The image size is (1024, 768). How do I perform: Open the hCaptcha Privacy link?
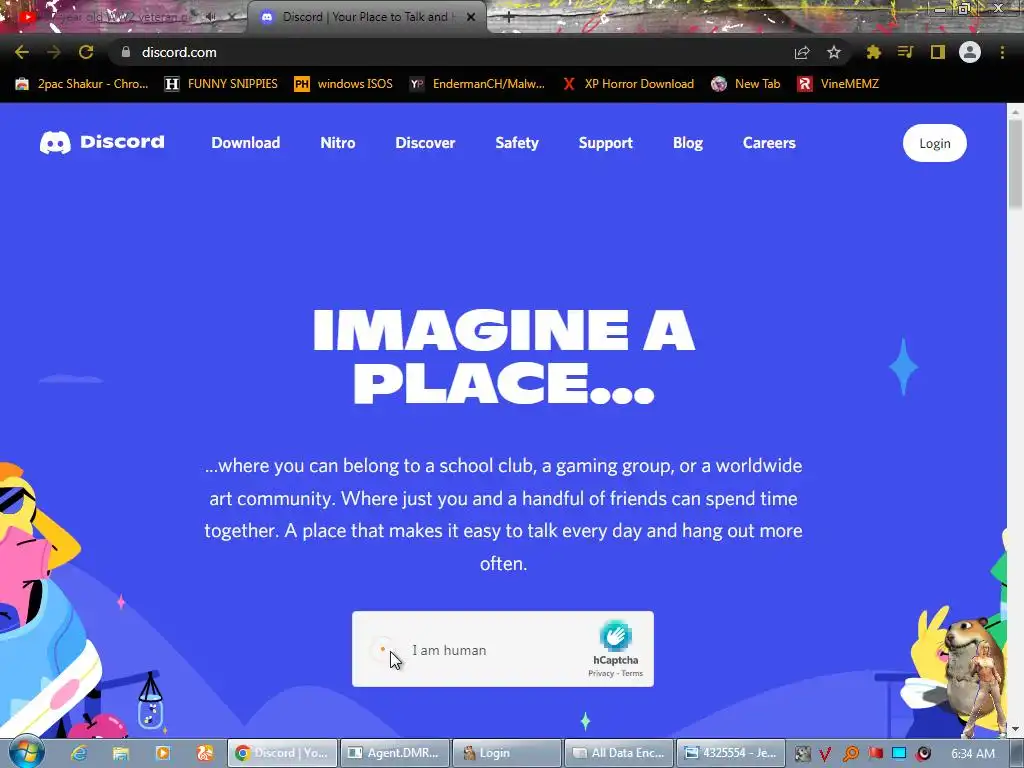pos(601,673)
